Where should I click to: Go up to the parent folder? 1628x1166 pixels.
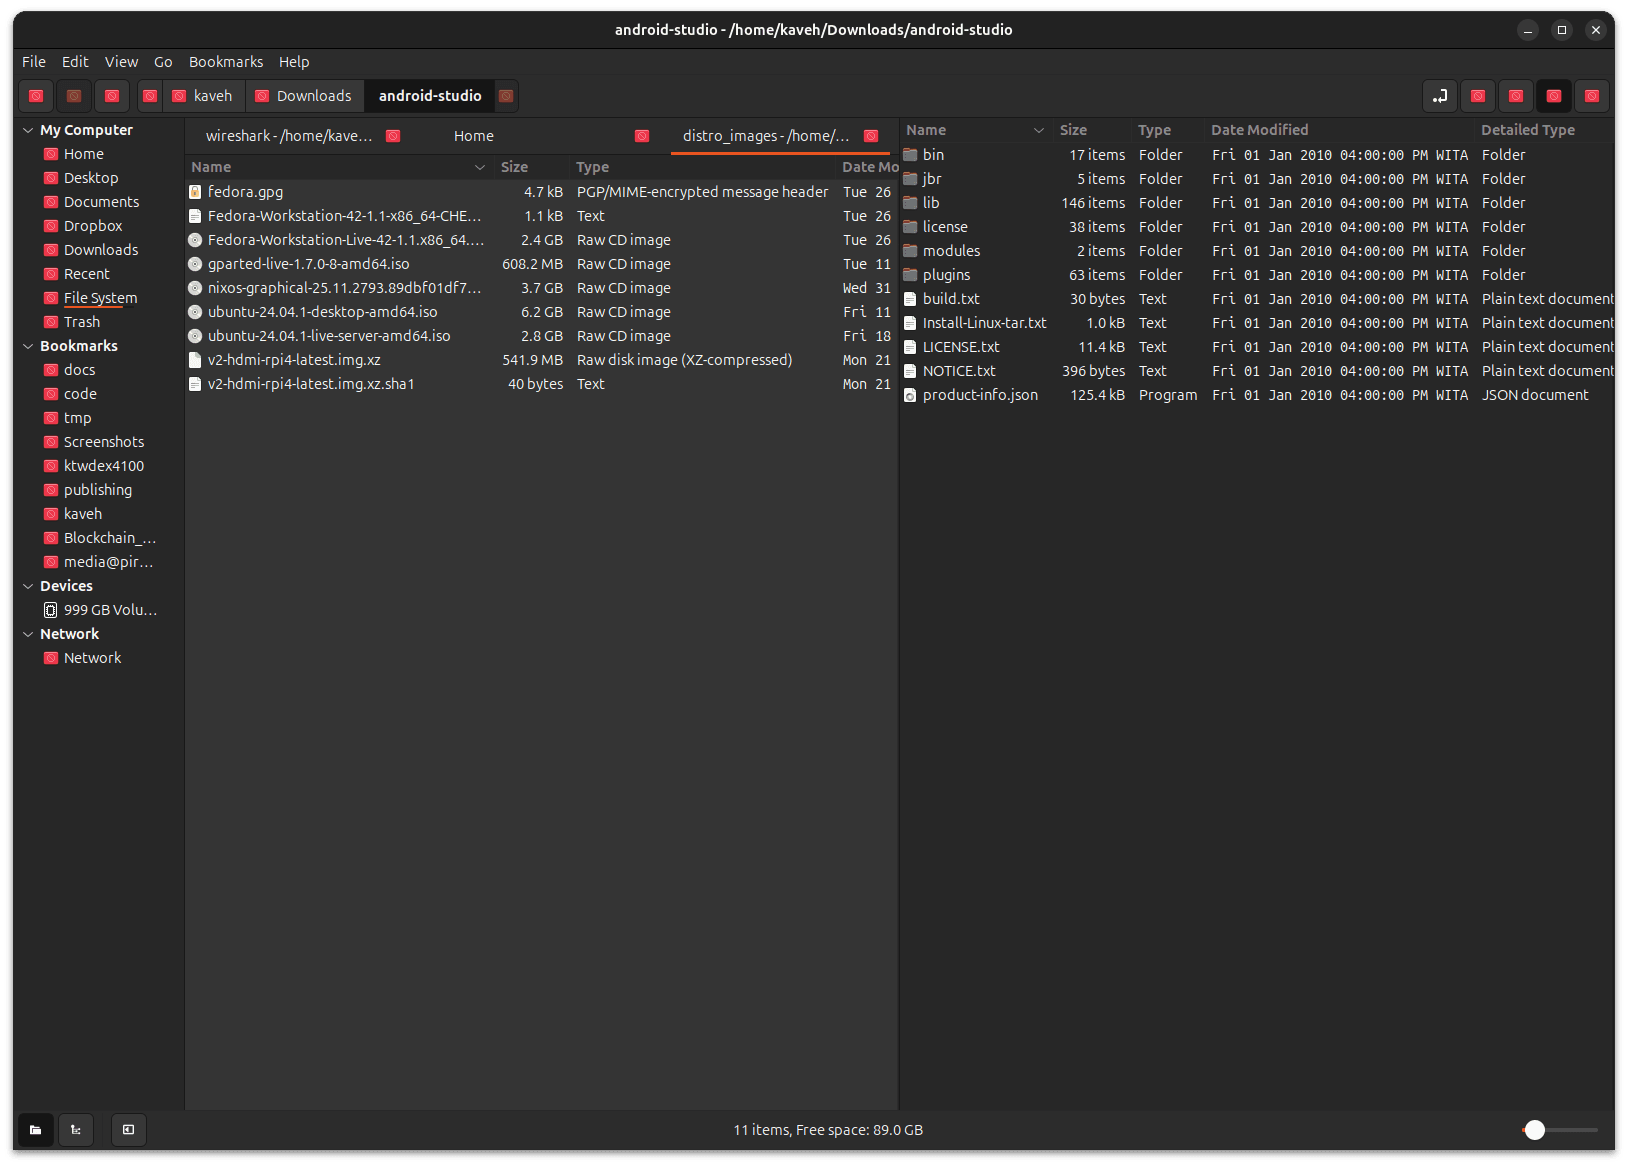click(x=112, y=96)
